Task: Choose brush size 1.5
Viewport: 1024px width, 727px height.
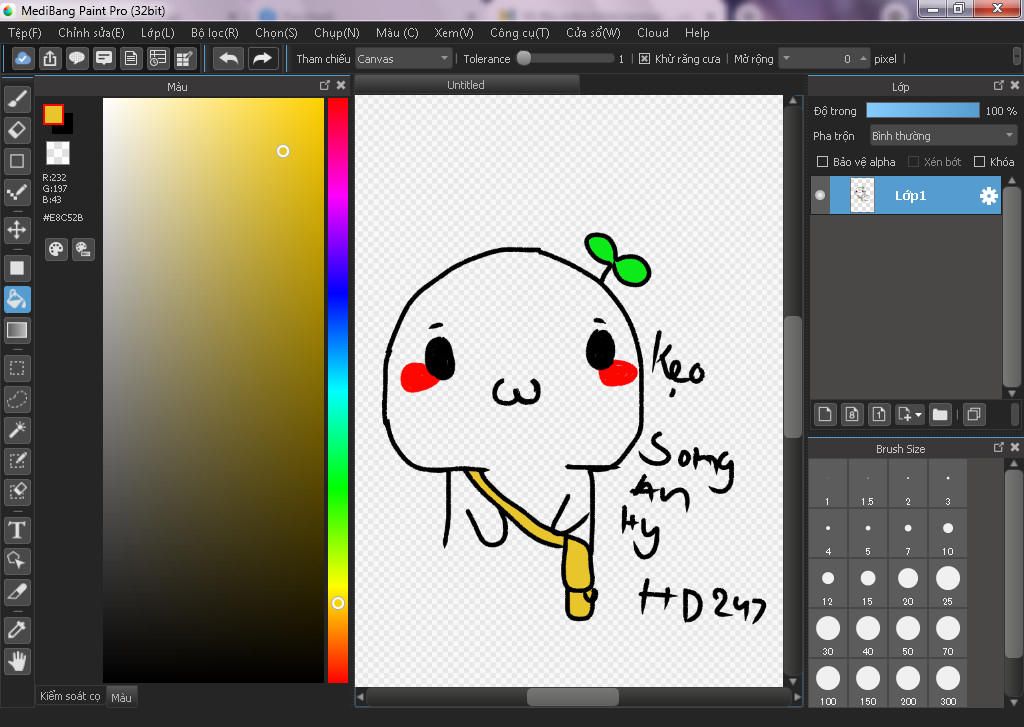Action: tap(867, 485)
